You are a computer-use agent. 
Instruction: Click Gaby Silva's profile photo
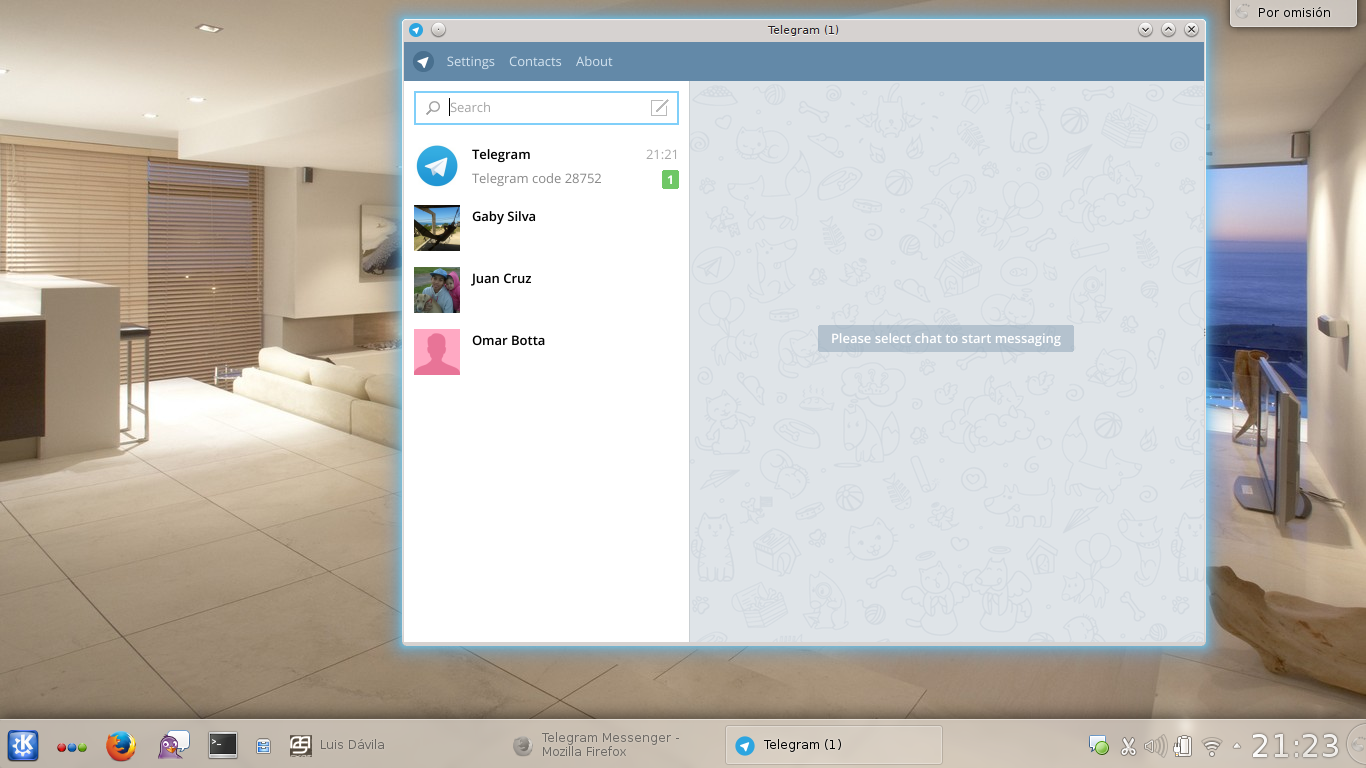coord(437,228)
